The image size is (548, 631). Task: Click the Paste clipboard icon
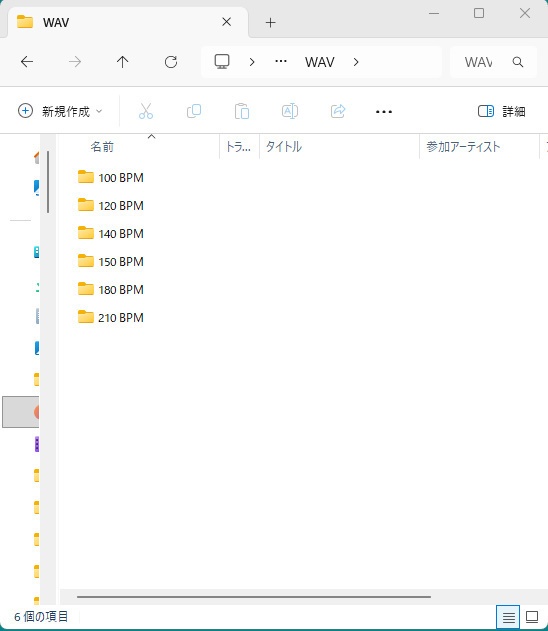point(242,111)
